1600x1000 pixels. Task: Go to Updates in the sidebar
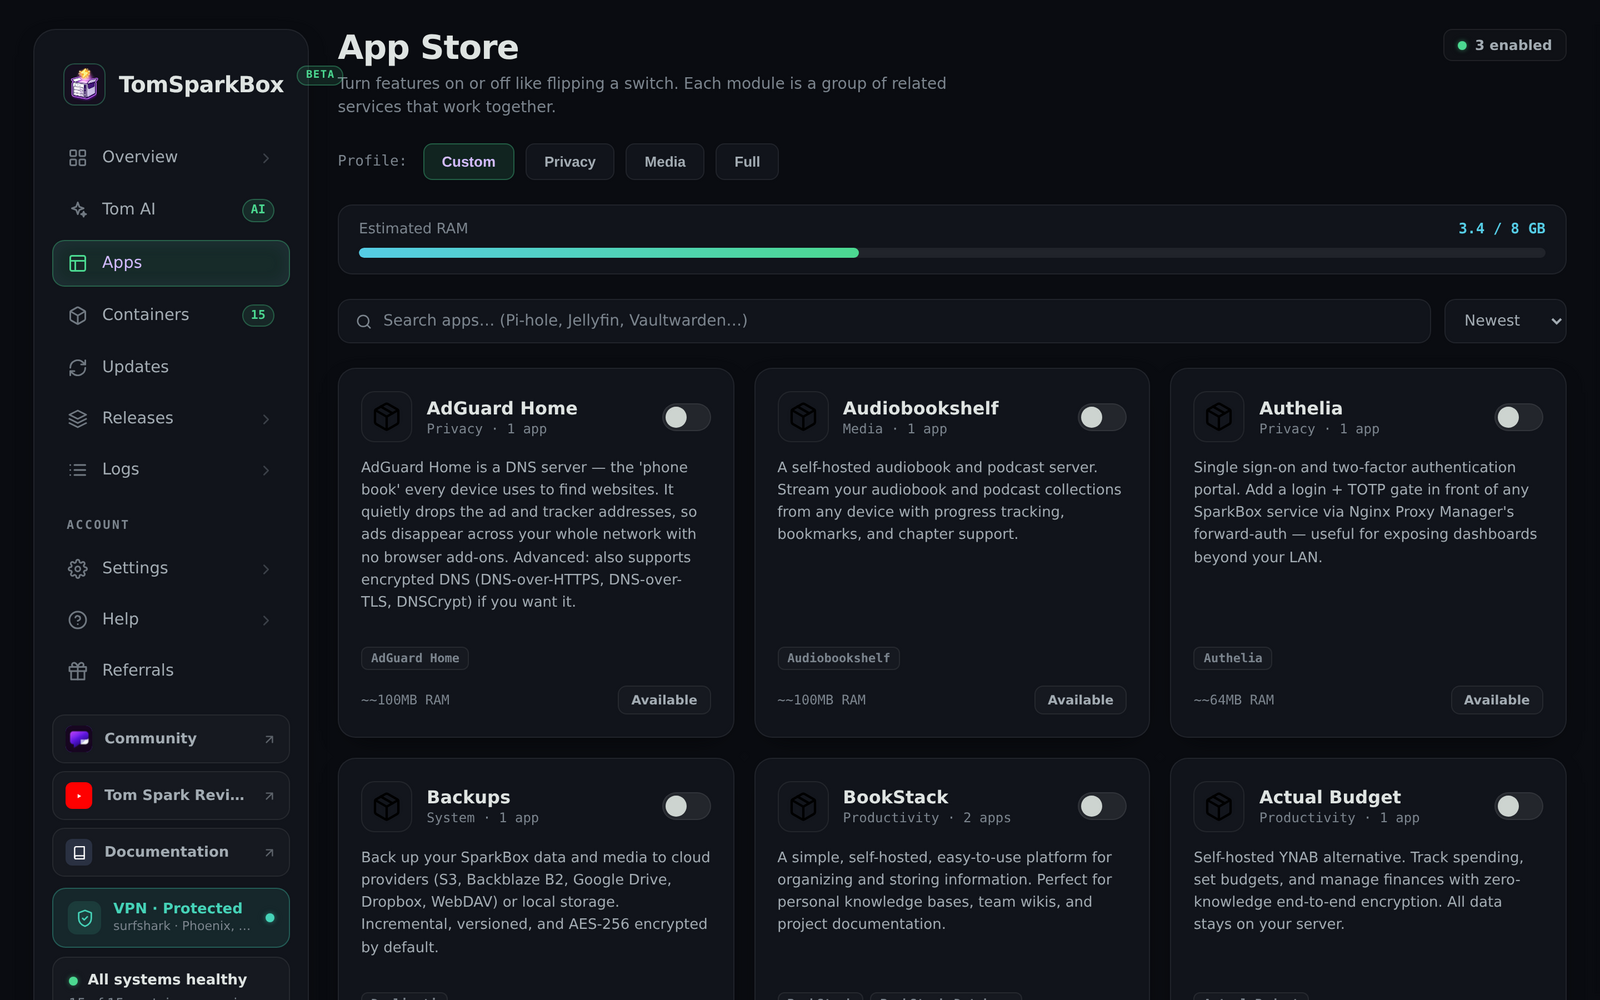(171, 367)
